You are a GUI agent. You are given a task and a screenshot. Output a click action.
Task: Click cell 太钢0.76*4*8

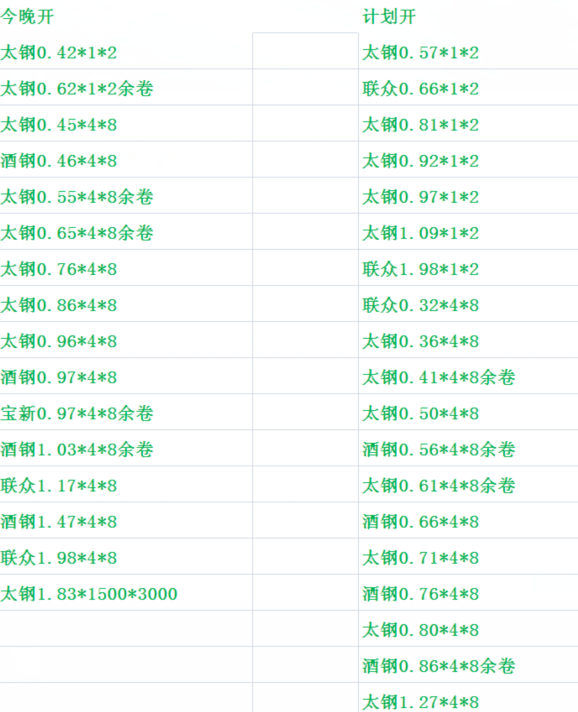126,267
